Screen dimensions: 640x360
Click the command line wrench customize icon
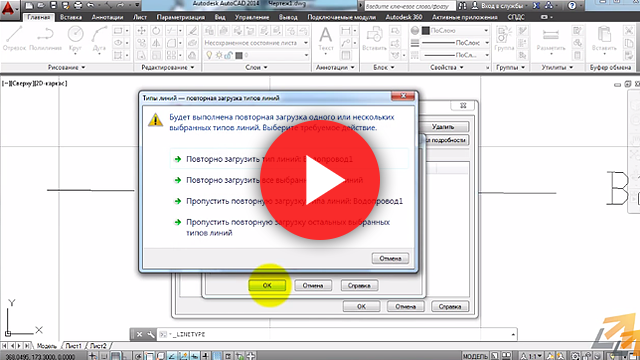[x=151, y=334]
